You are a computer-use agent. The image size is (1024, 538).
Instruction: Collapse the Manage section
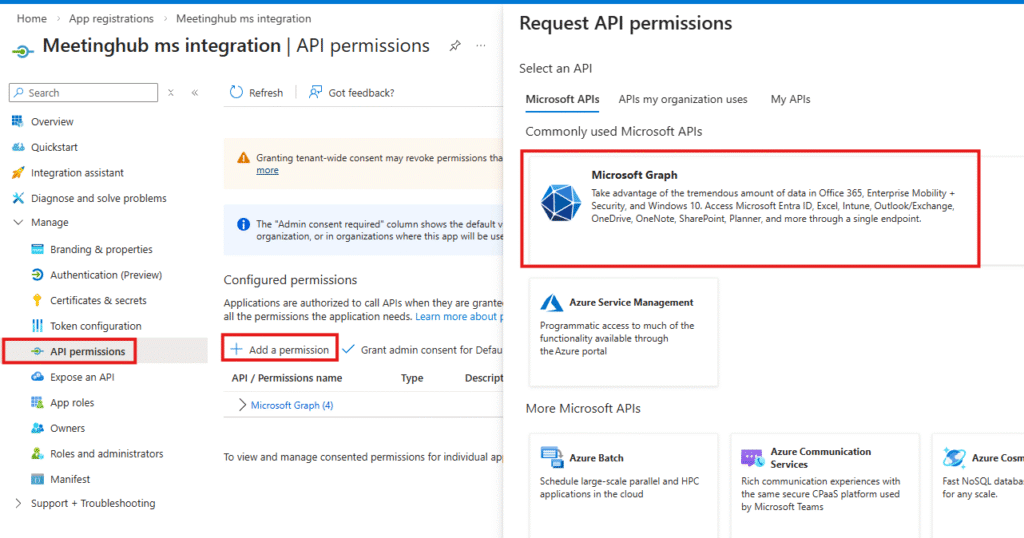click(x=18, y=223)
